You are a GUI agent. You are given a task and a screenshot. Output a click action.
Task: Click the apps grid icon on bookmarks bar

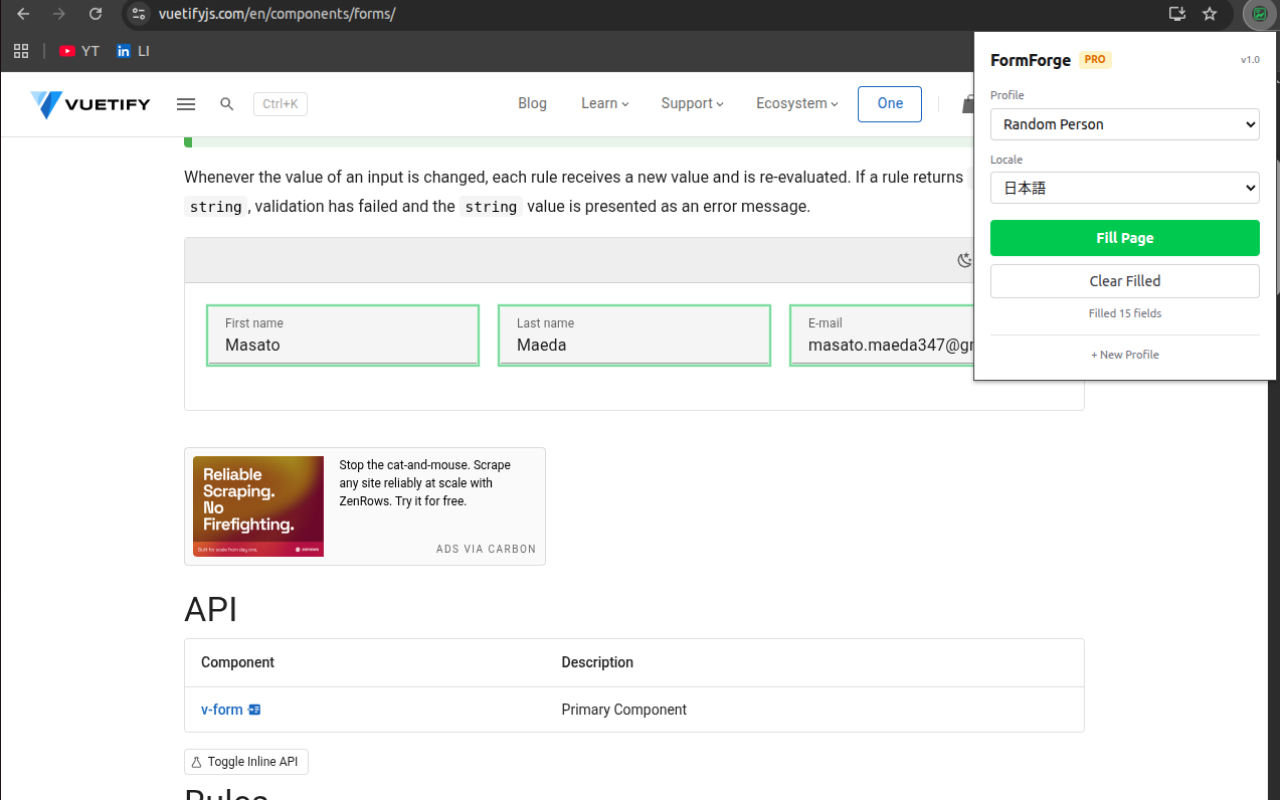pyautogui.click(x=20, y=50)
